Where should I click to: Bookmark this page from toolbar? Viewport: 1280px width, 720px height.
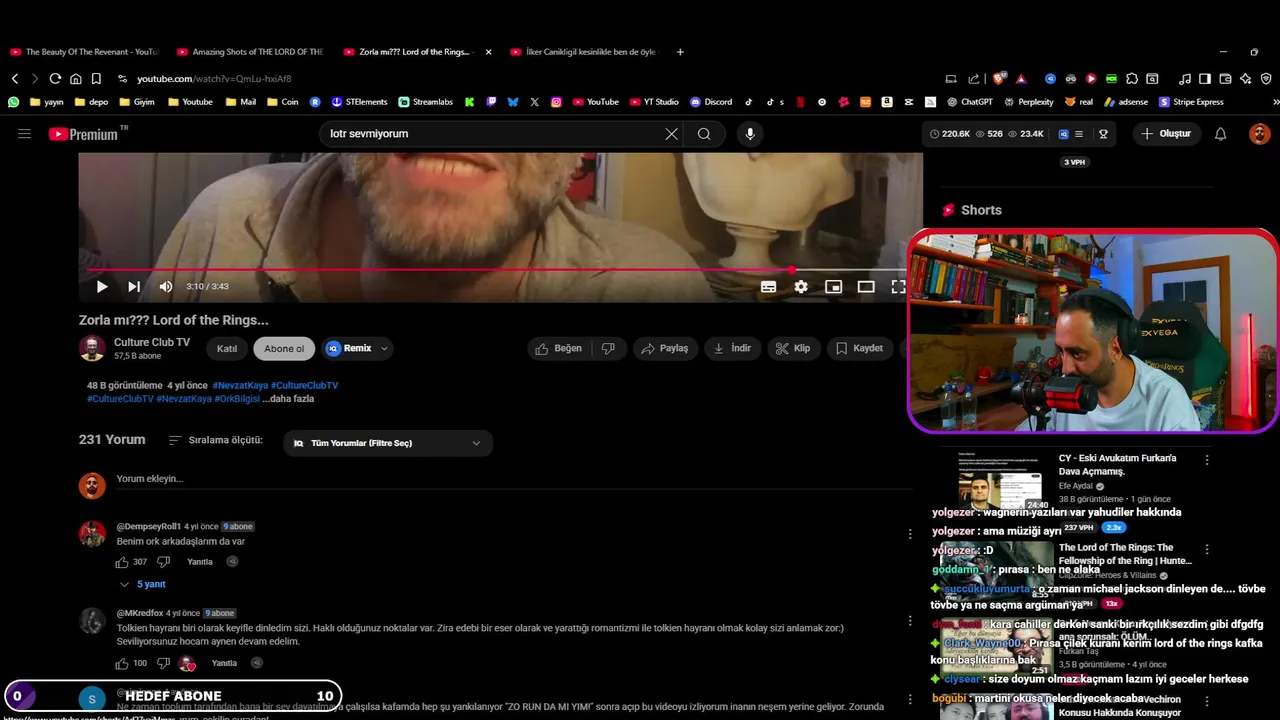click(x=96, y=79)
